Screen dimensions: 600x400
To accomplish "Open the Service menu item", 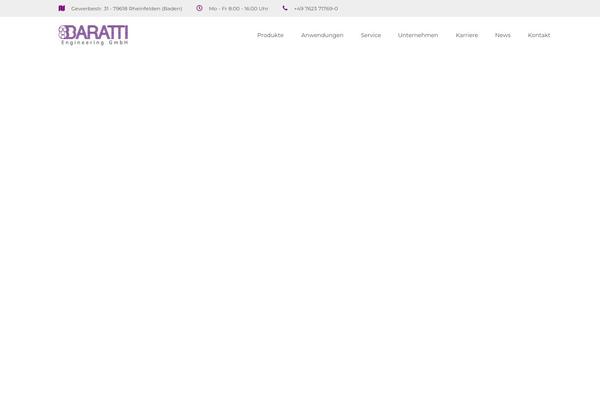I will pos(371,35).
